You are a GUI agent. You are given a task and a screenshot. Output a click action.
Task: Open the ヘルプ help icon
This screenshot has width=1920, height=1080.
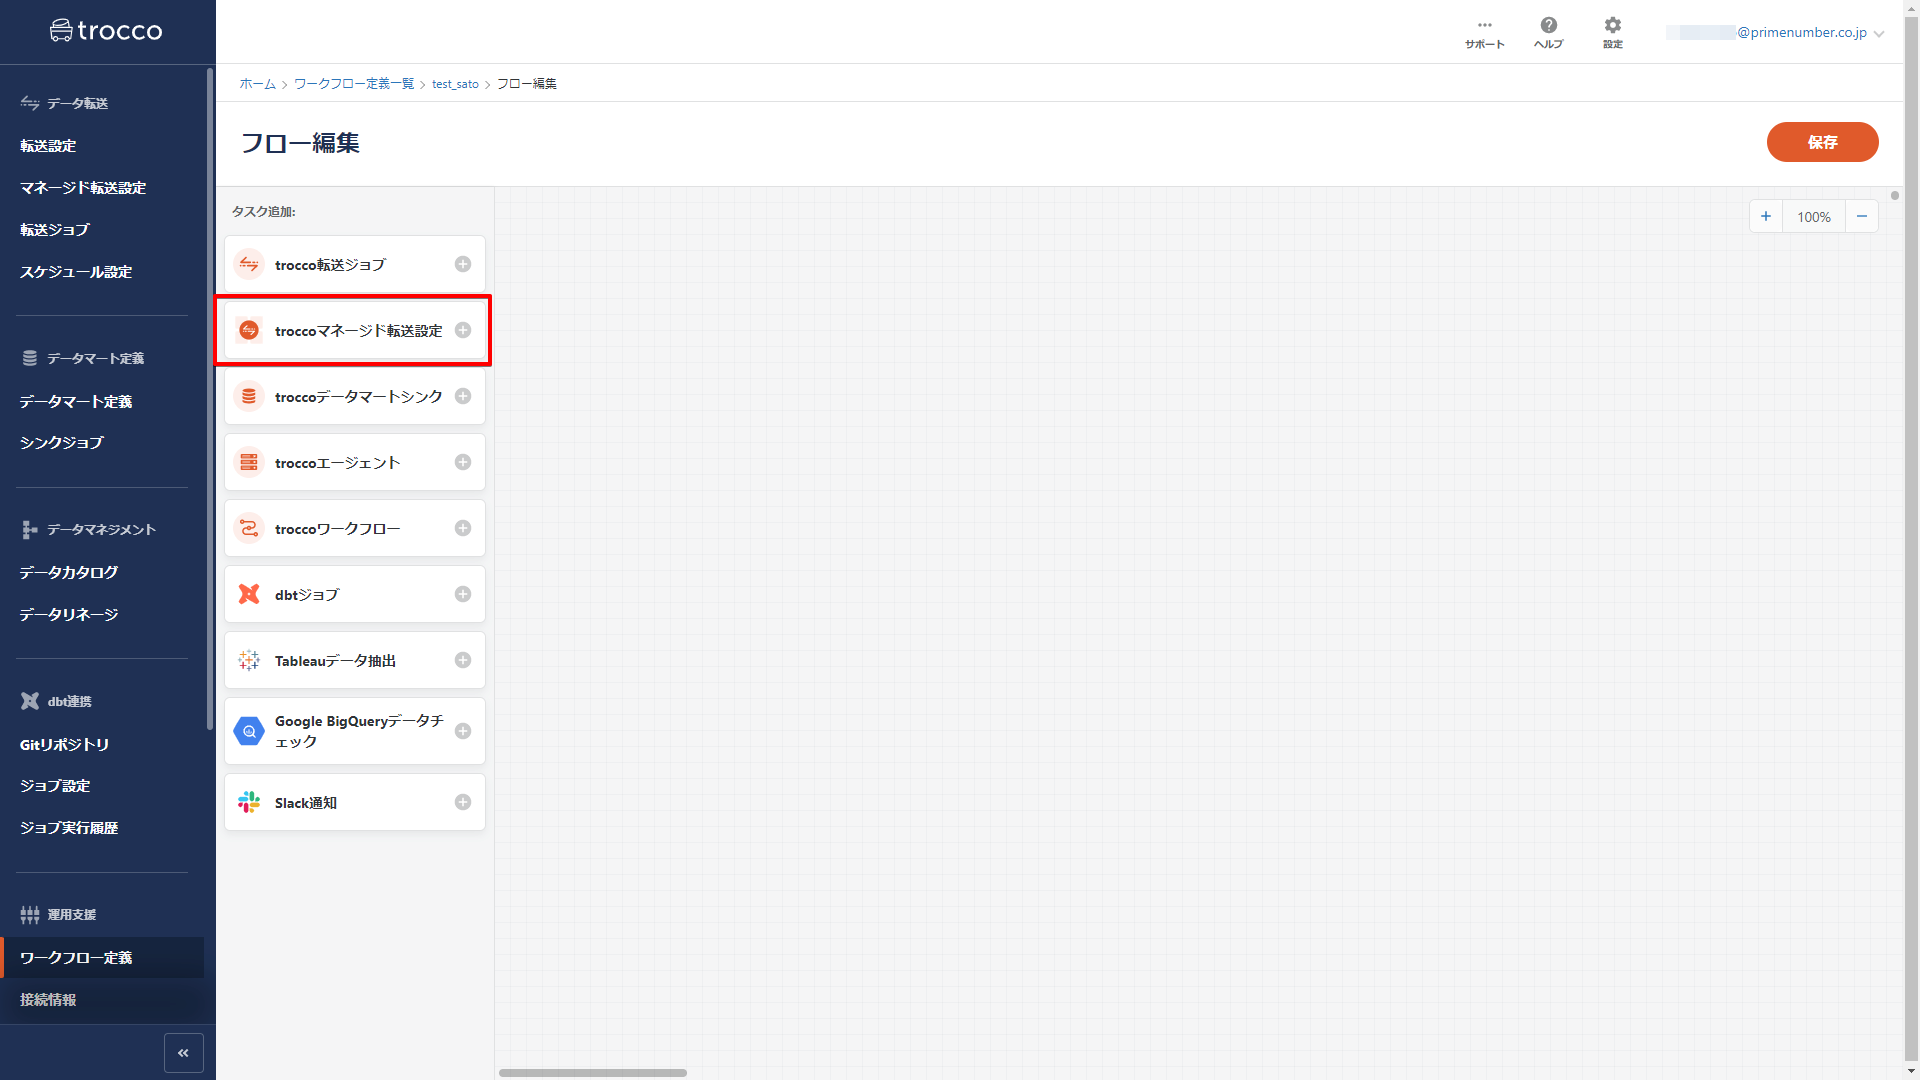tap(1548, 33)
